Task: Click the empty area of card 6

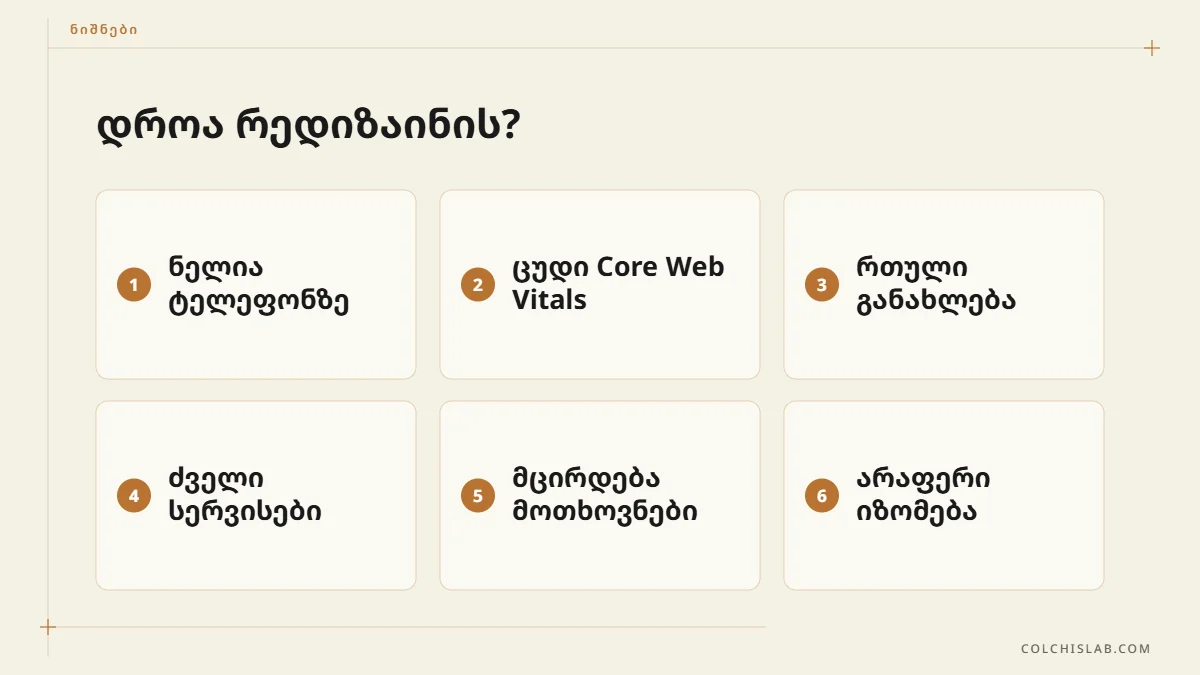Action: tap(944, 560)
